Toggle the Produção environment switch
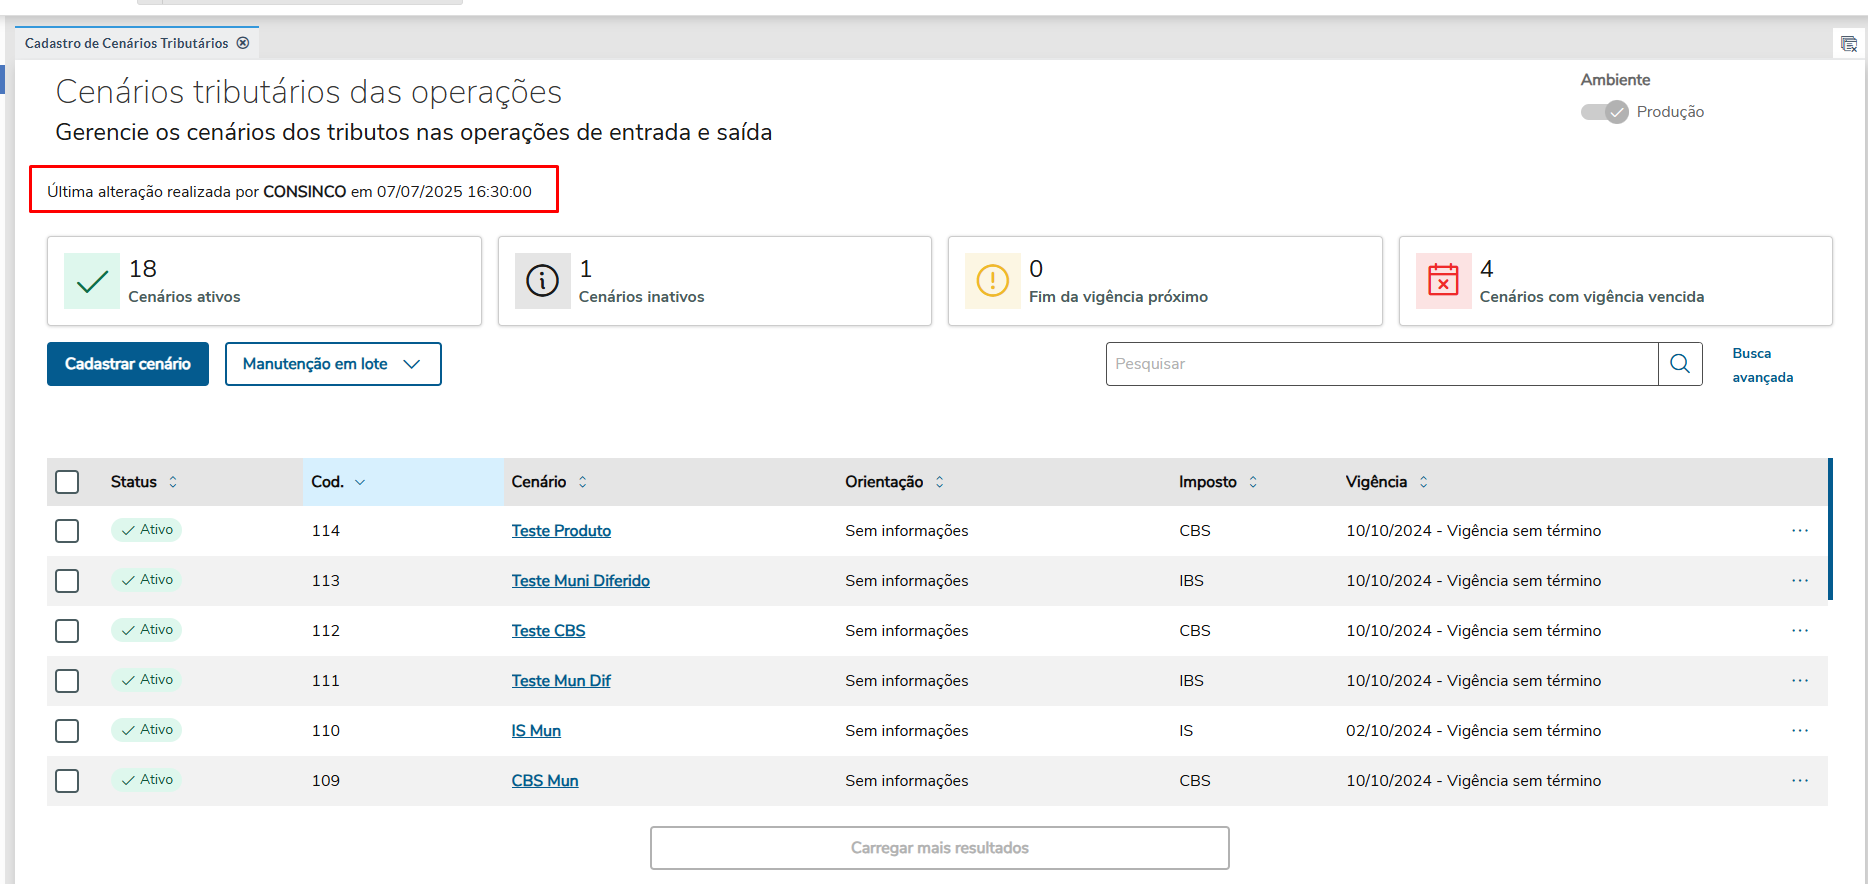Image resolution: width=1868 pixels, height=884 pixels. click(1604, 112)
